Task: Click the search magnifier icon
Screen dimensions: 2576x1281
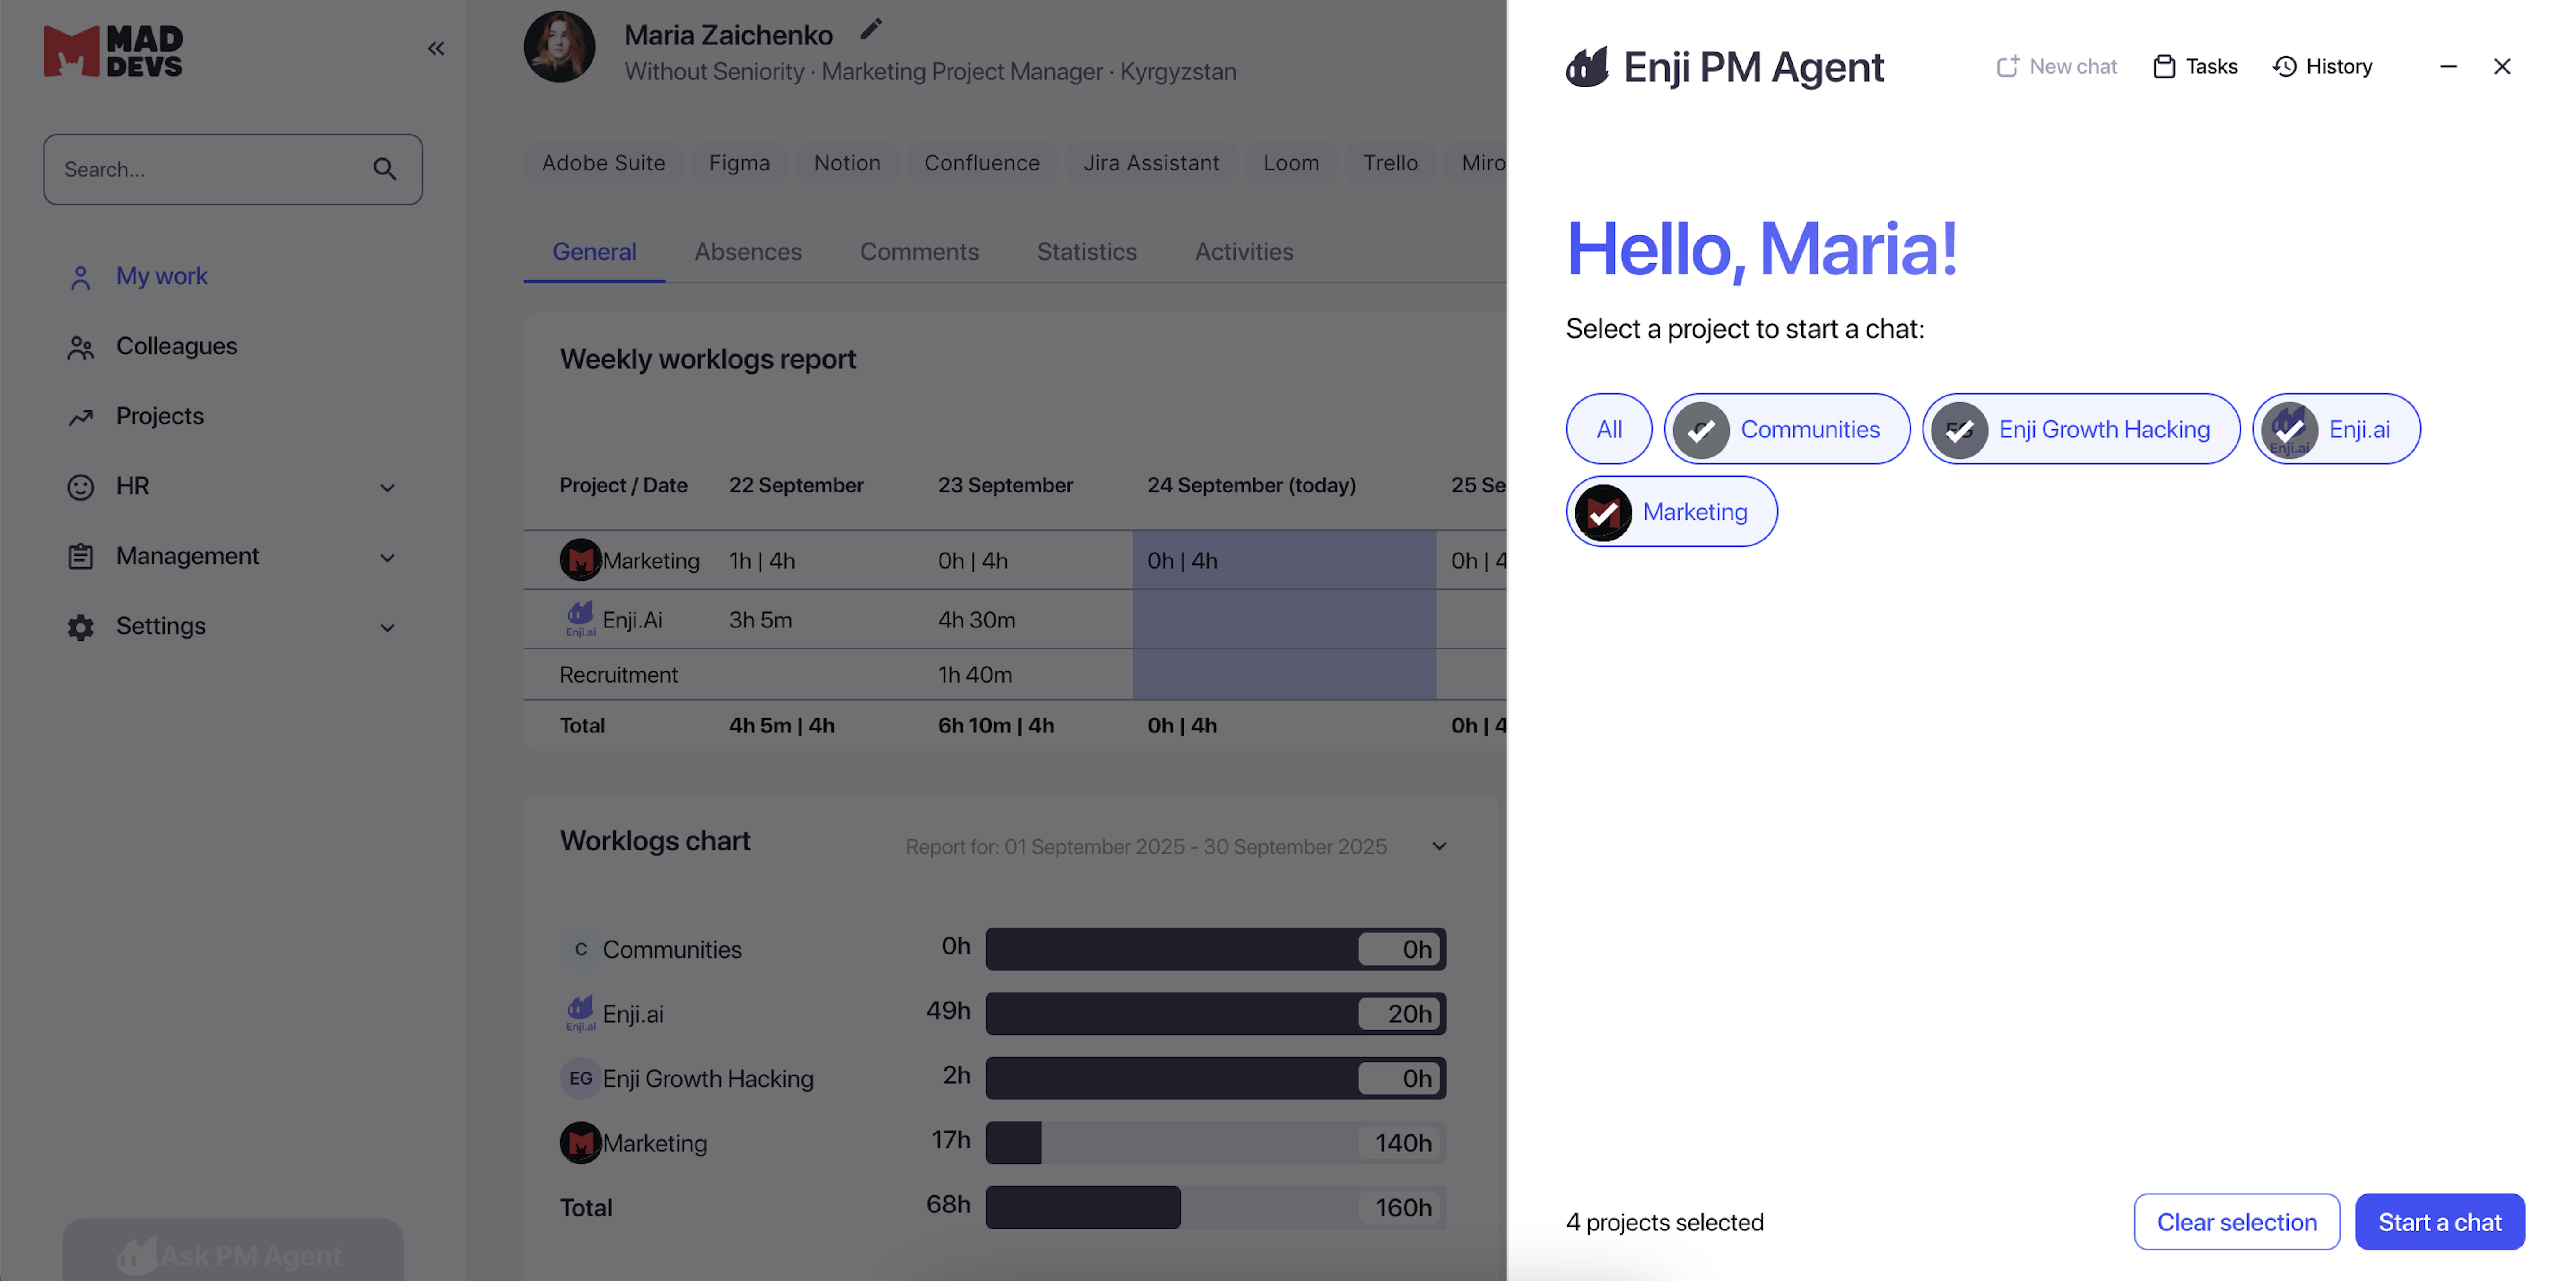Action: (x=385, y=170)
